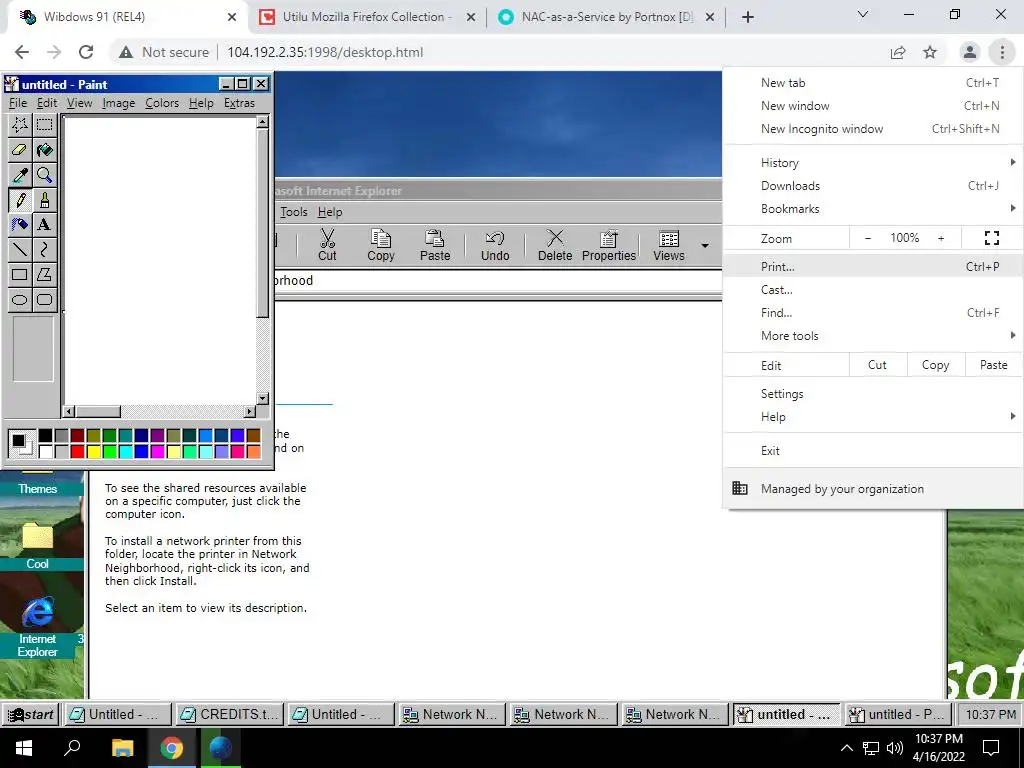This screenshot has width=1024, height=768.
Task: Pick the bright red color swatch
Action: [x=78, y=451]
